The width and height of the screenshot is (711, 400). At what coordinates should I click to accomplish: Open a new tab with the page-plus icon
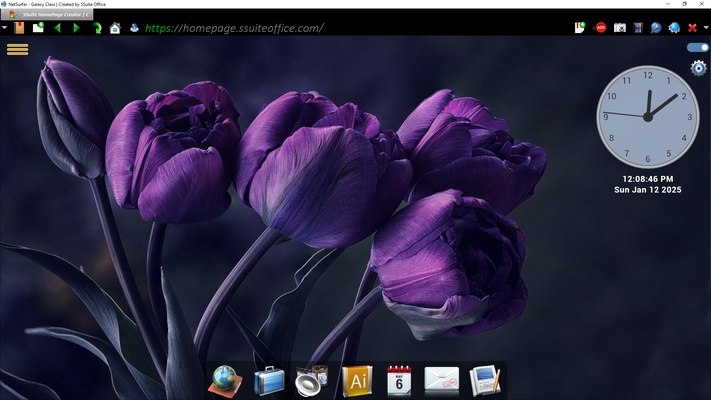(x=38, y=28)
